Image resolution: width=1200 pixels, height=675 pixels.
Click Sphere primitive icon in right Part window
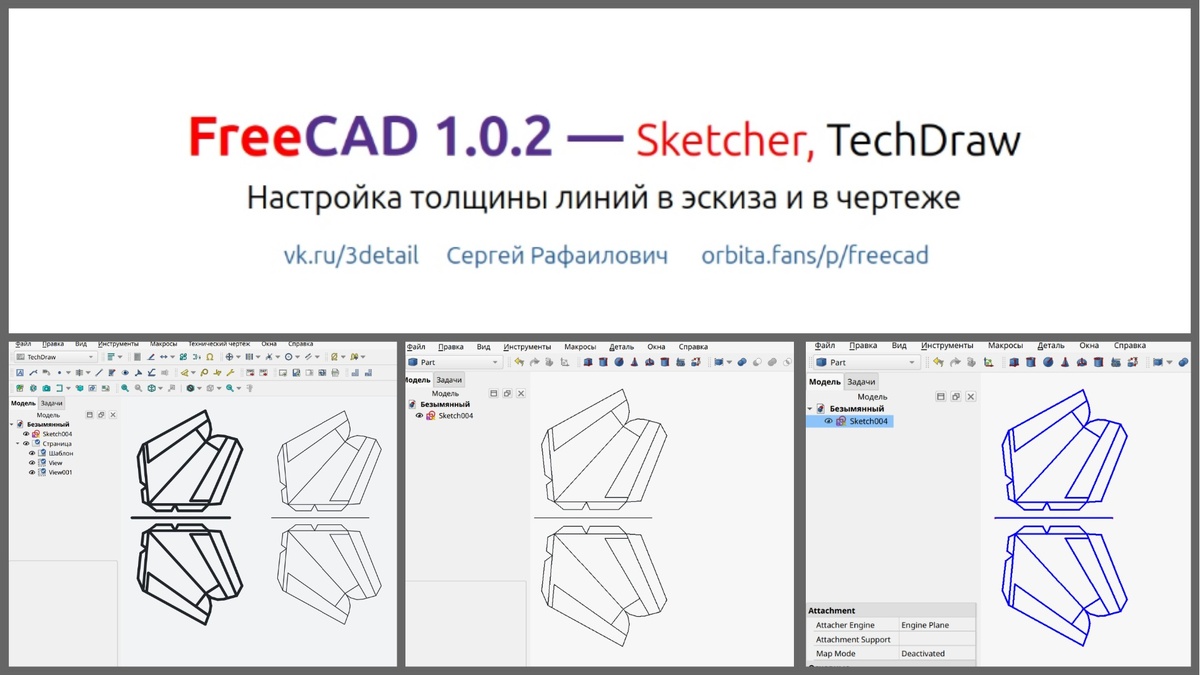(1048, 362)
